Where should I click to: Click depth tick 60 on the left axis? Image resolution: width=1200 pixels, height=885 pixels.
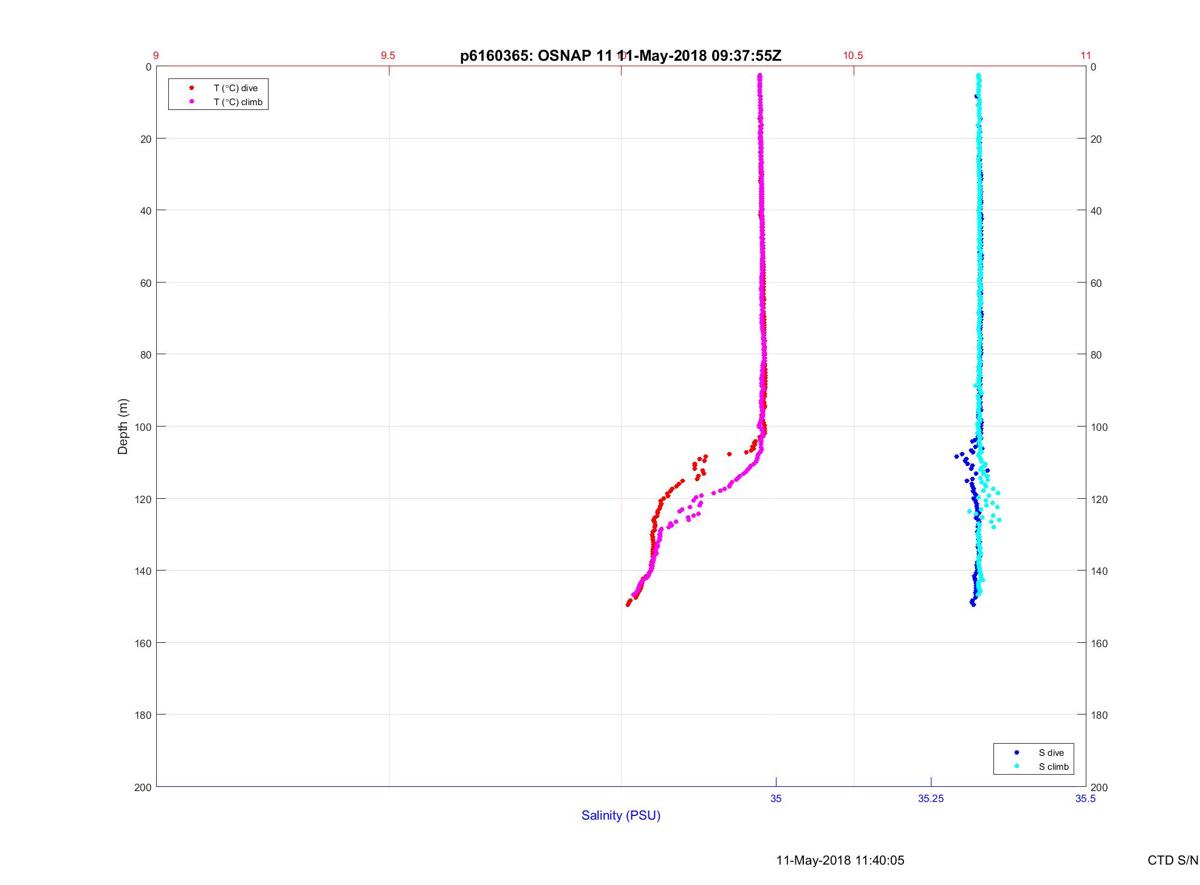tap(145, 283)
